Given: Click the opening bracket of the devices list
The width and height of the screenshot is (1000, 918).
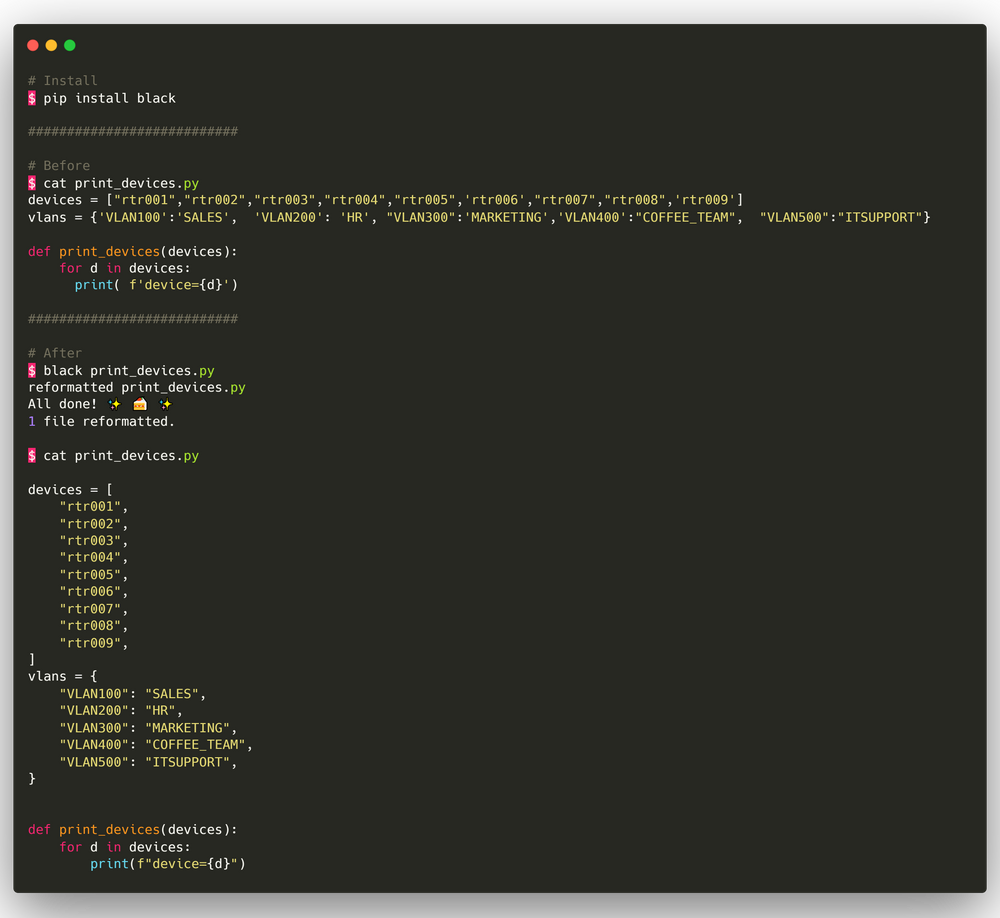Looking at the screenshot, I should [x=108, y=489].
